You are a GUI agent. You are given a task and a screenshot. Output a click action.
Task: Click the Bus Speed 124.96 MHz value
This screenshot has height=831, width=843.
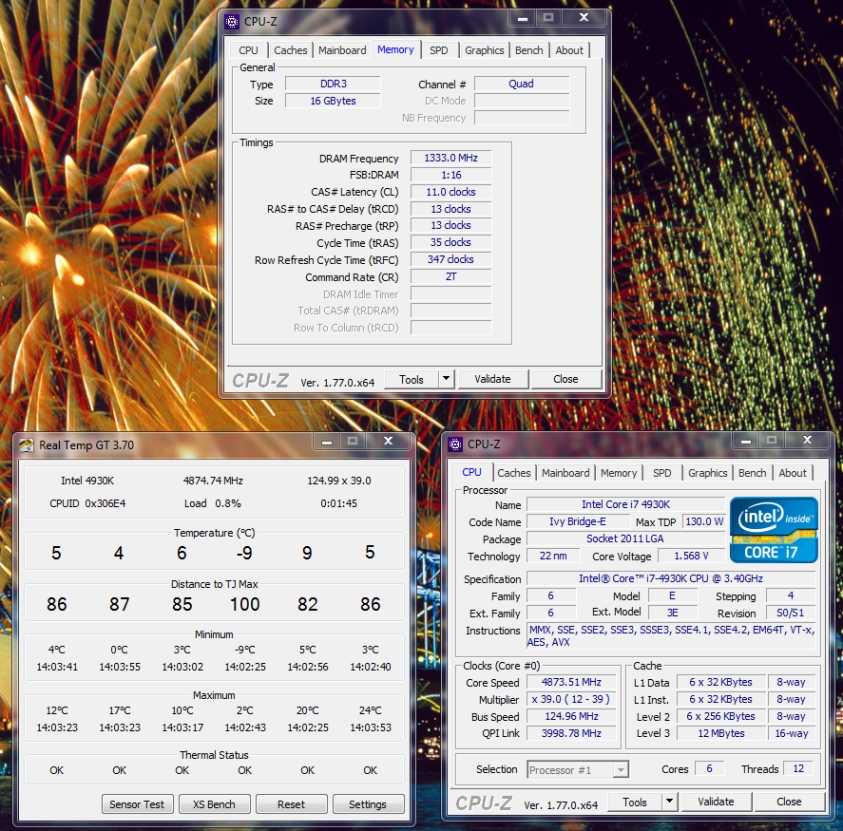571,717
